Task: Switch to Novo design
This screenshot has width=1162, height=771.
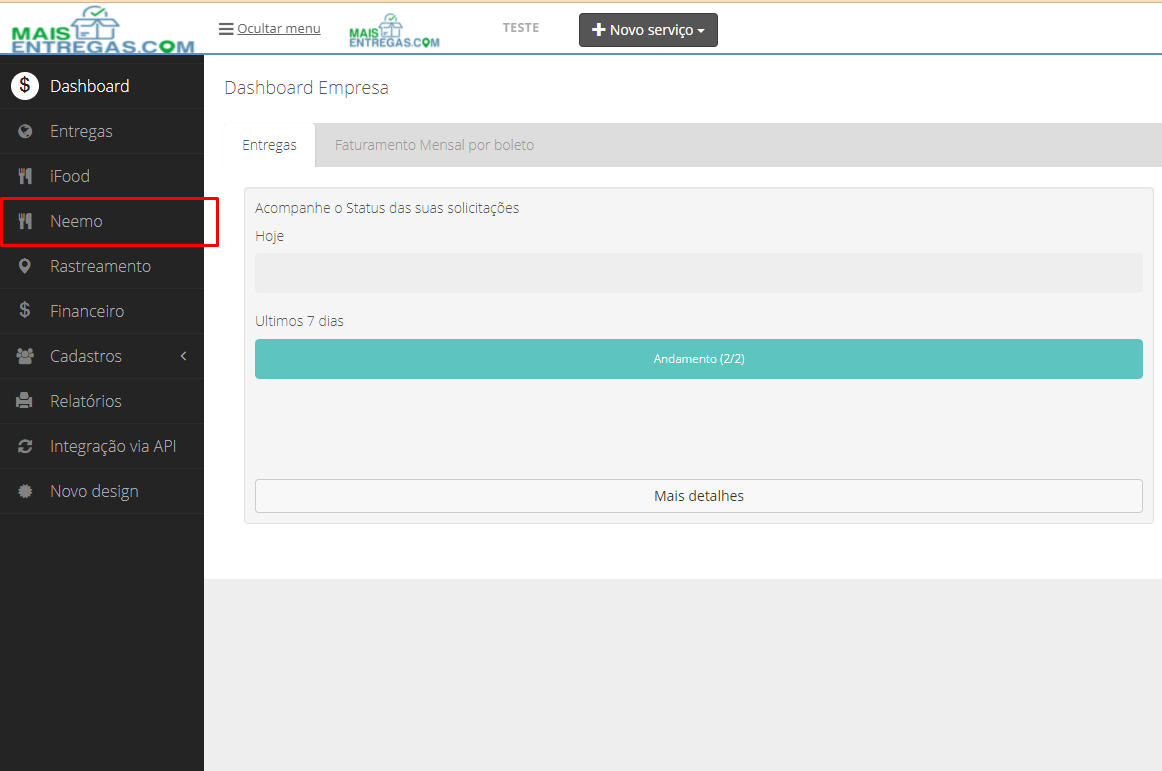Action: tap(102, 491)
